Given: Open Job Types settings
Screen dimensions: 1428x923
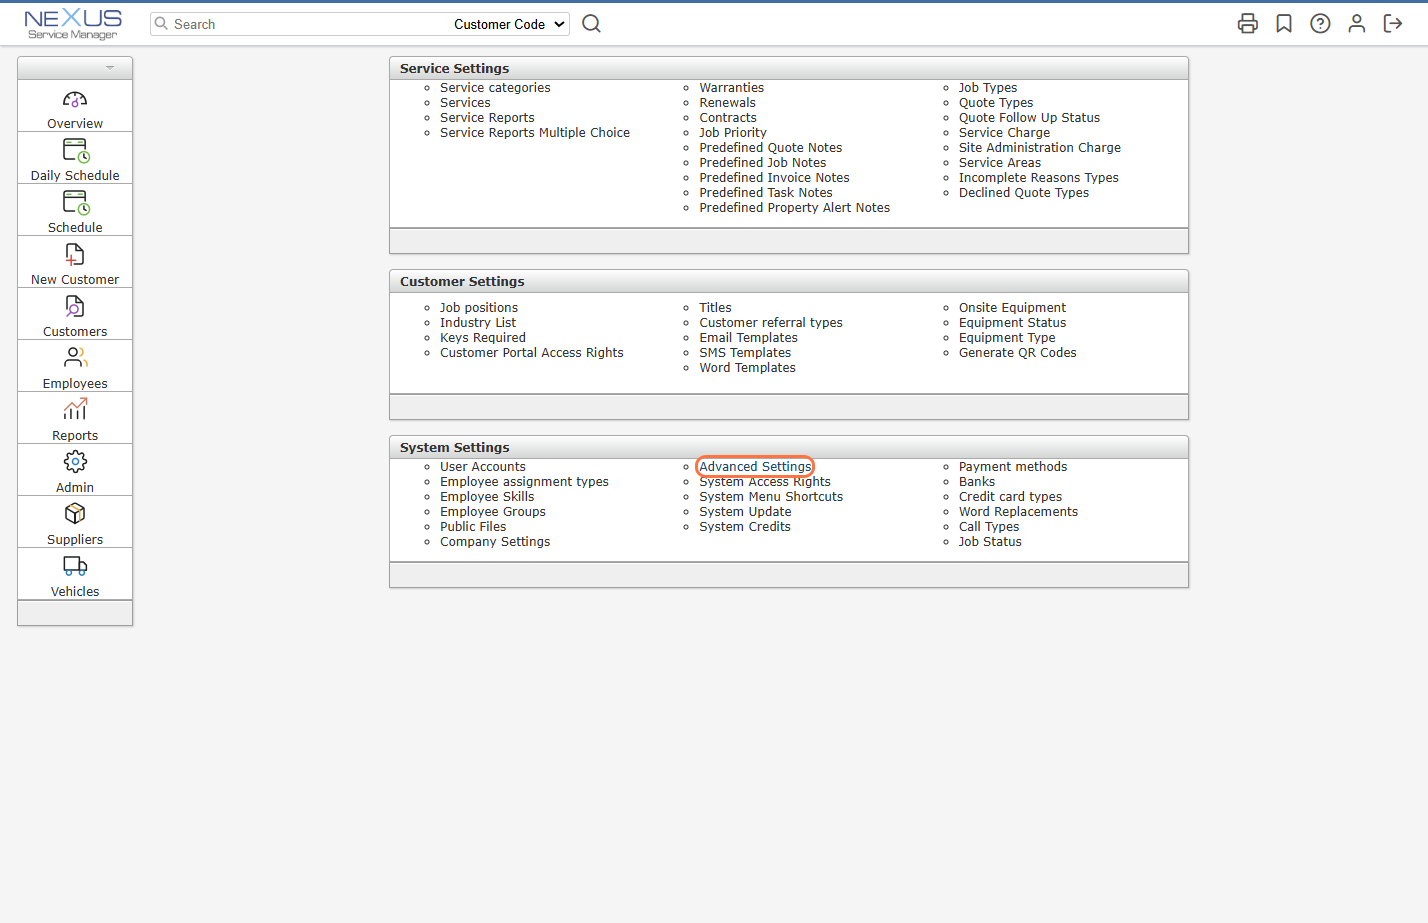Looking at the screenshot, I should (988, 88).
